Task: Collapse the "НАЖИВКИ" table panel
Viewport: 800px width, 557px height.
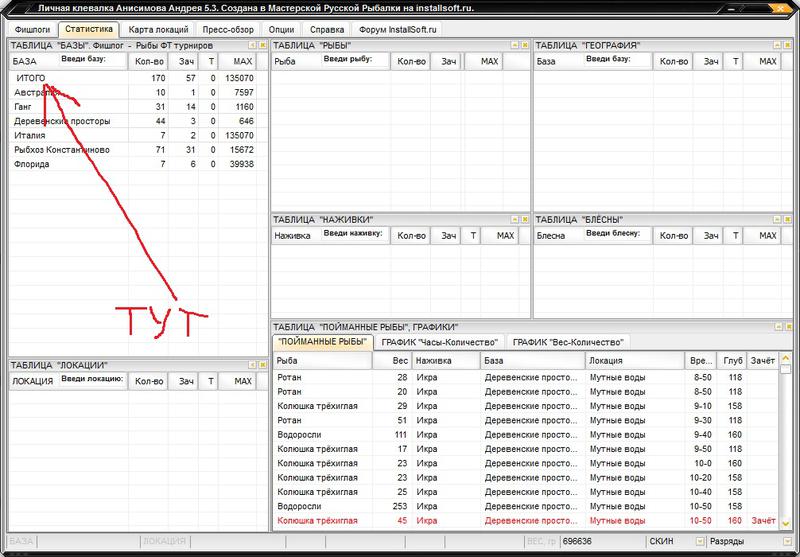Action: coord(512,217)
